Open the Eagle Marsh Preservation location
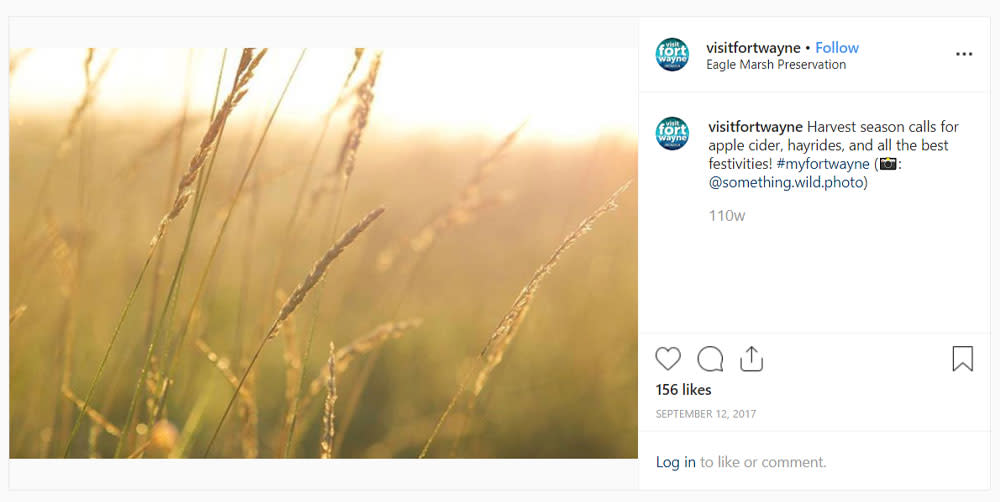1000x502 pixels. point(776,64)
